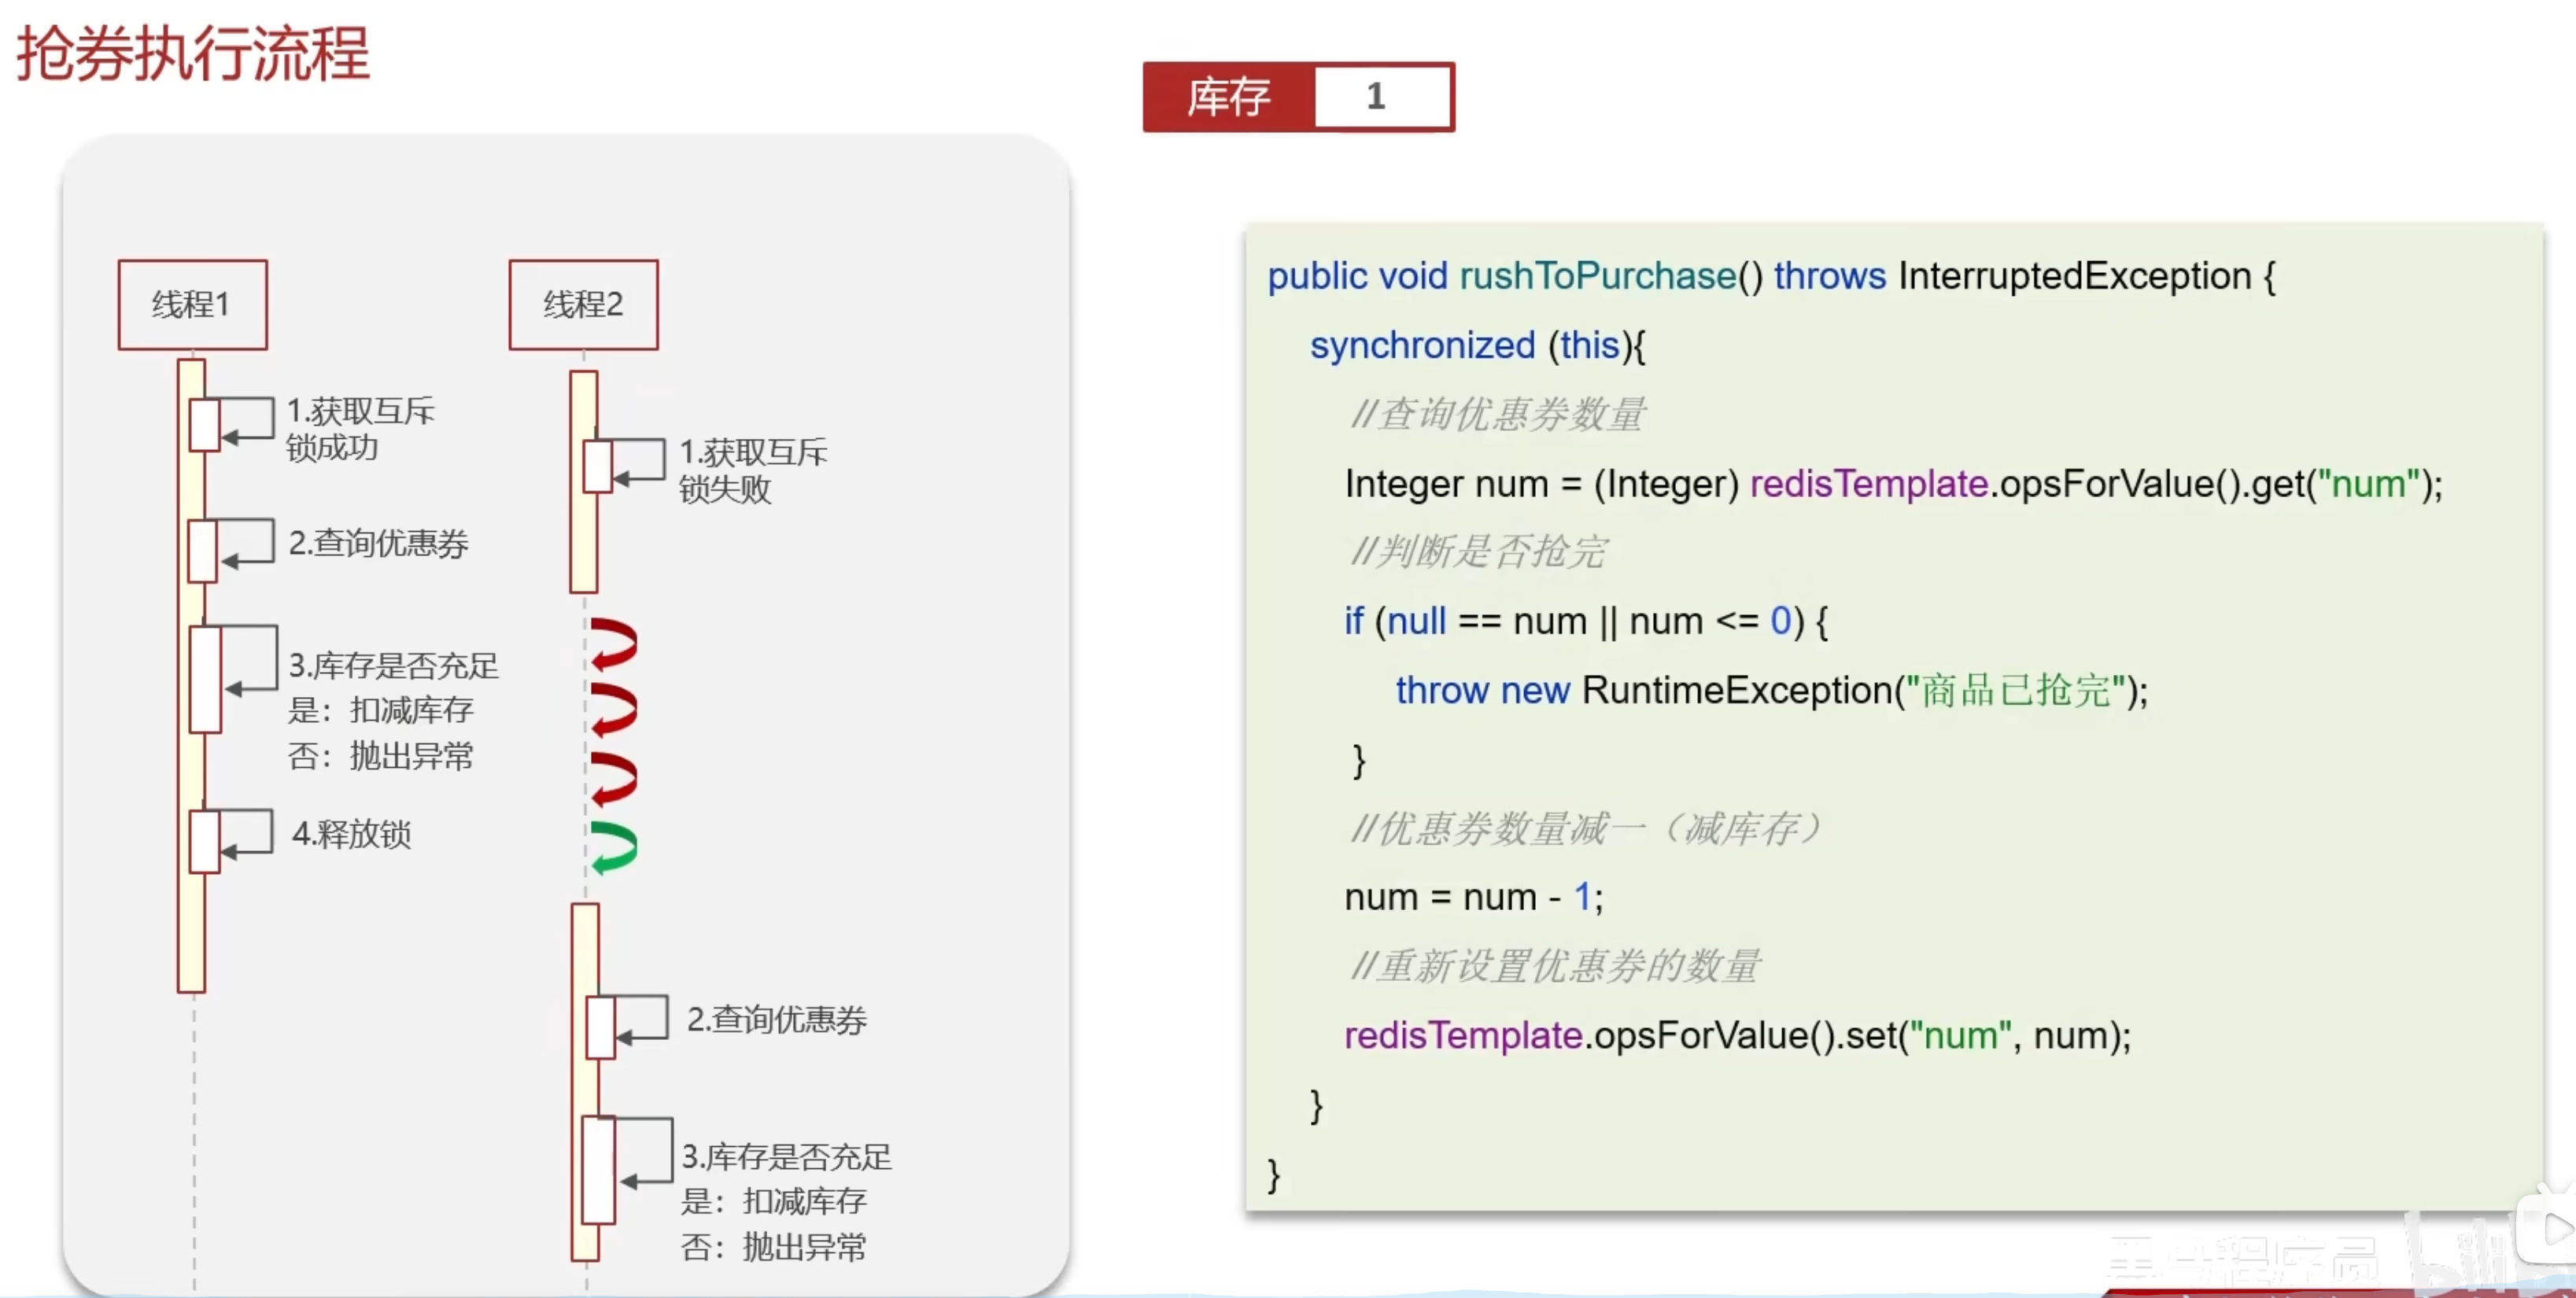Click the throw new RuntimeException("商品已抢完") line
This screenshot has width=2576, height=1298.
pos(1771,690)
